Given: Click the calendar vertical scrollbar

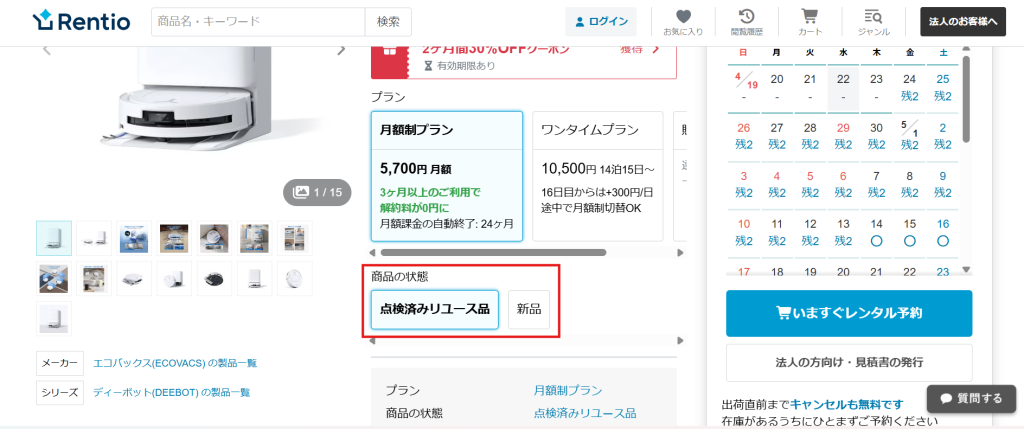Looking at the screenshot, I should [x=967, y=98].
